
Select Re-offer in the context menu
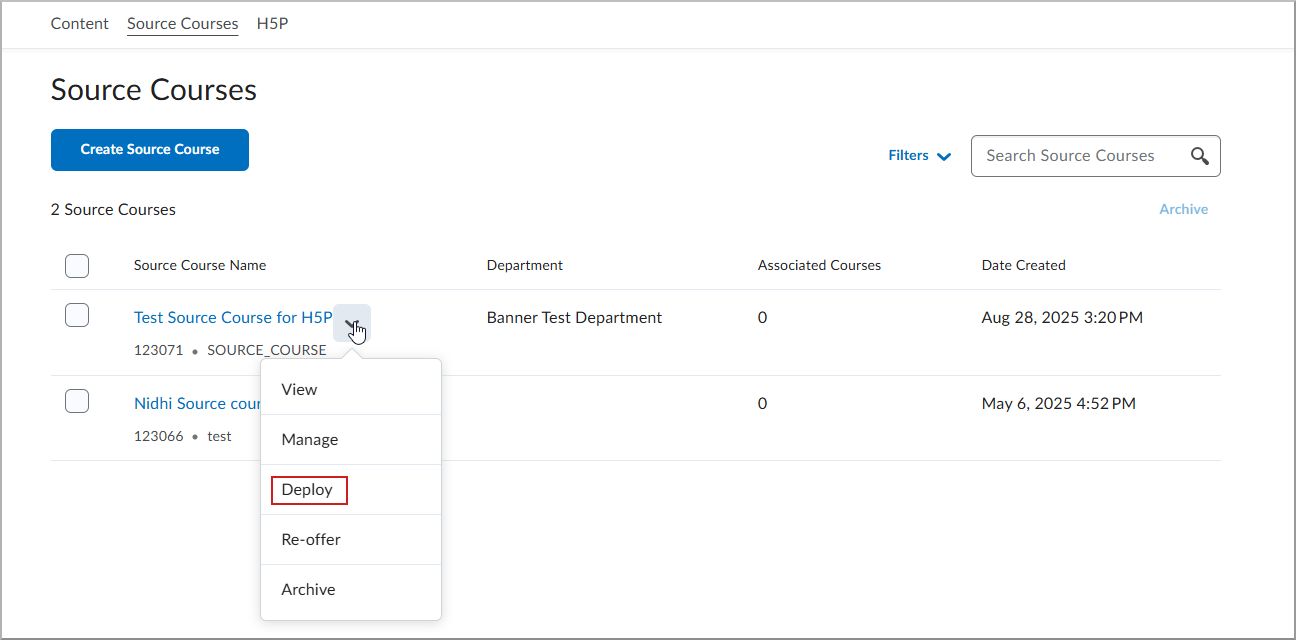tap(351, 540)
